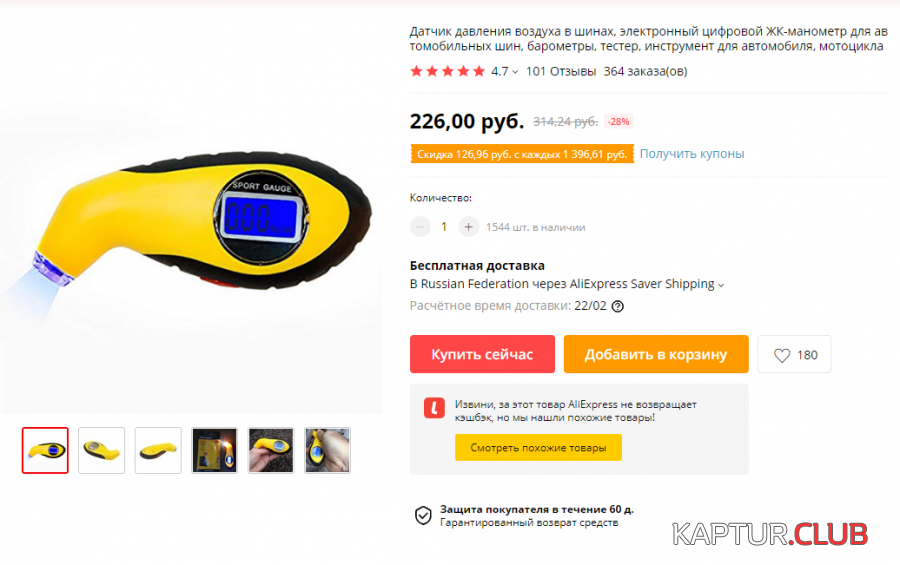900x565 pixels.
Task: Click the red cashback logo icon
Action: 434,408
